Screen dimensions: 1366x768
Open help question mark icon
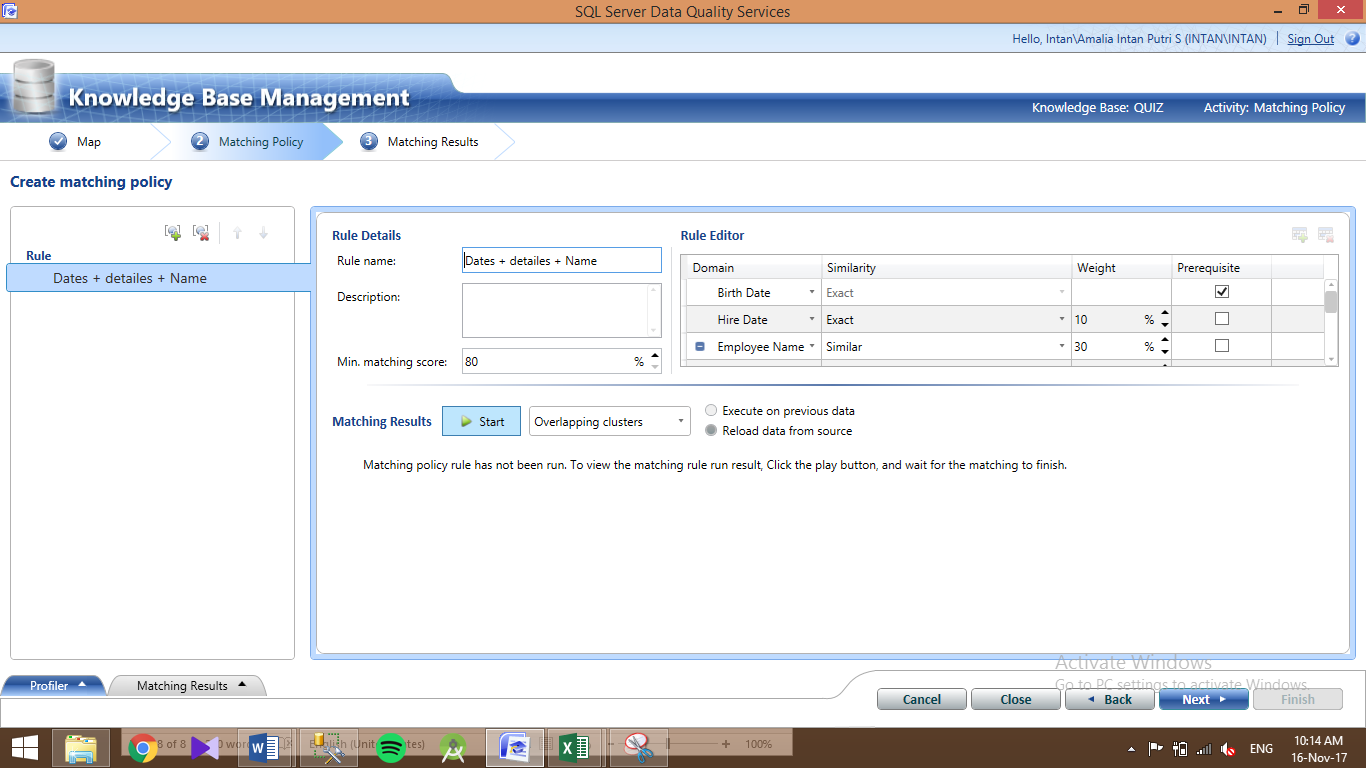pyautogui.click(x=1352, y=39)
